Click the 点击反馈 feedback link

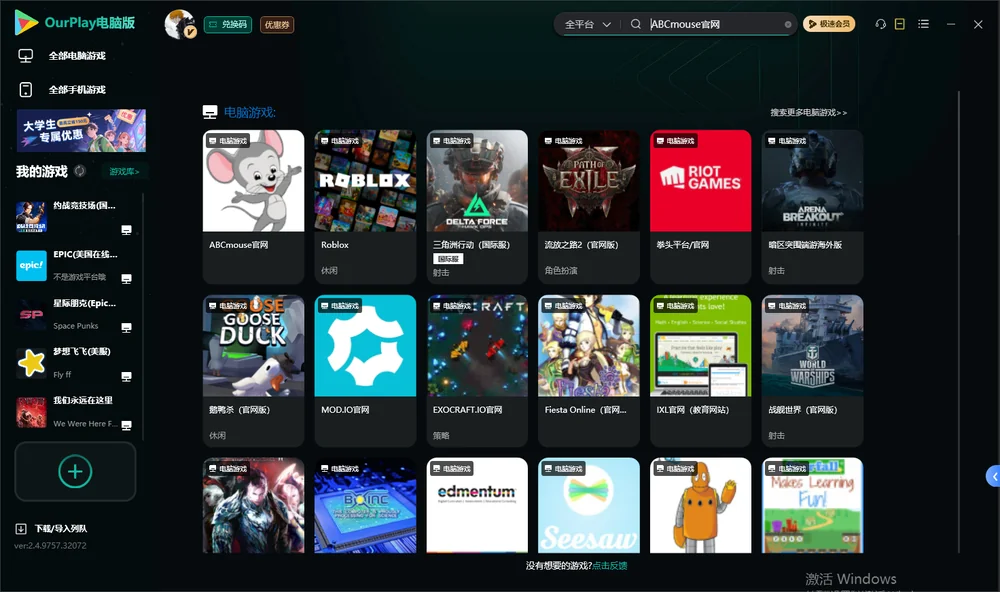pyautogui.click(x=610, y=566)
